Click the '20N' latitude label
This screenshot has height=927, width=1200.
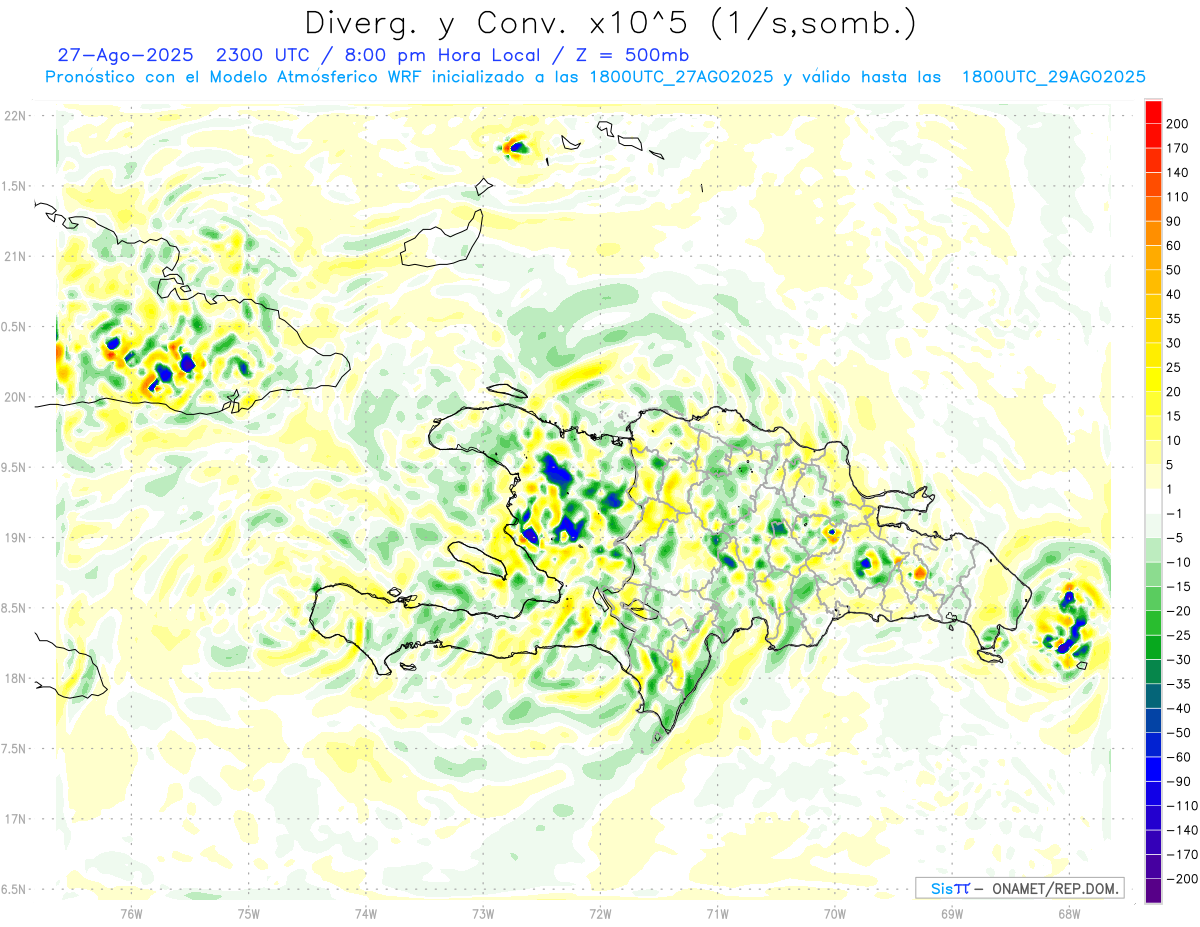17,397
